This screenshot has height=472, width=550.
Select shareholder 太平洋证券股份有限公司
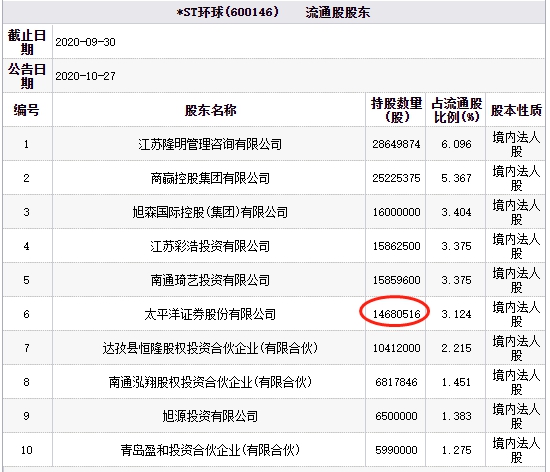pos(210,314)
